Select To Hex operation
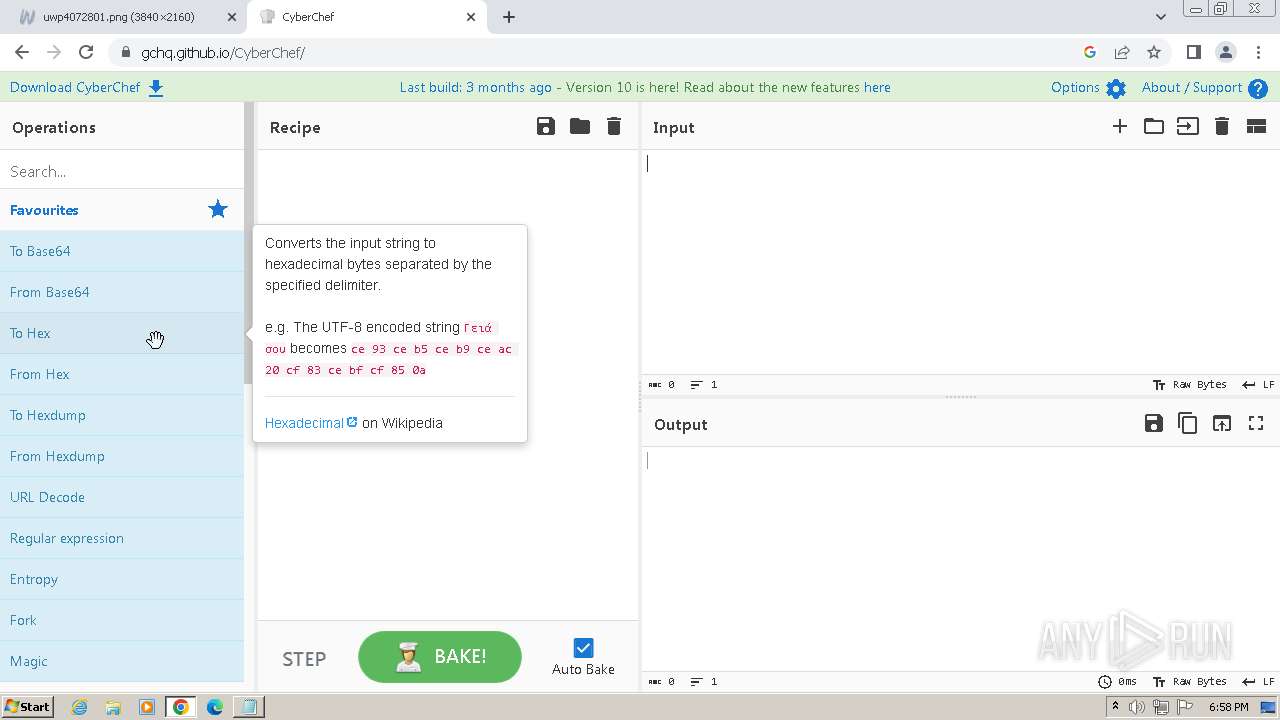 click(x=122, y=333)
